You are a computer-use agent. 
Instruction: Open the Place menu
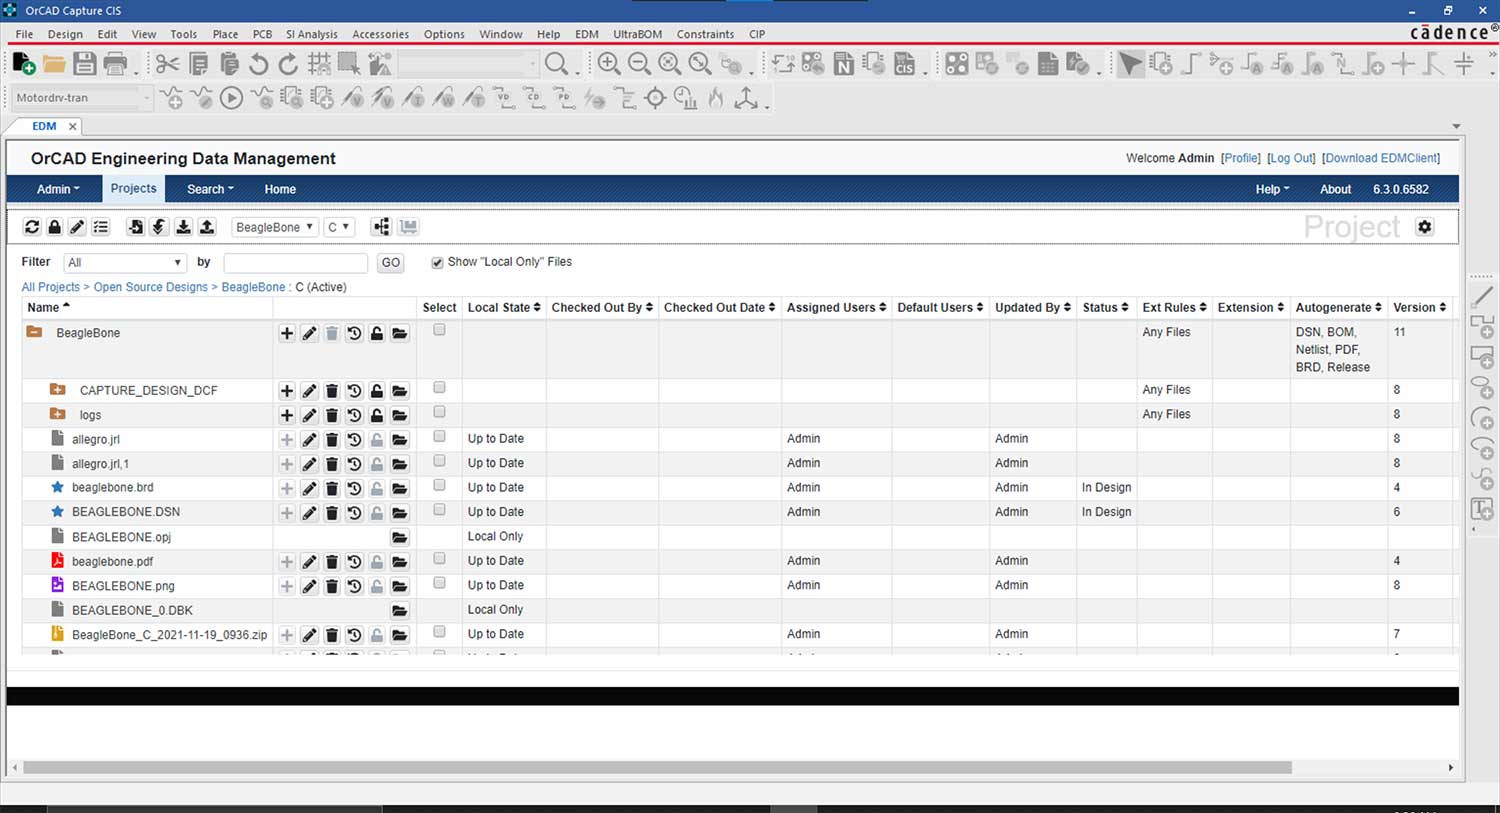225,34
